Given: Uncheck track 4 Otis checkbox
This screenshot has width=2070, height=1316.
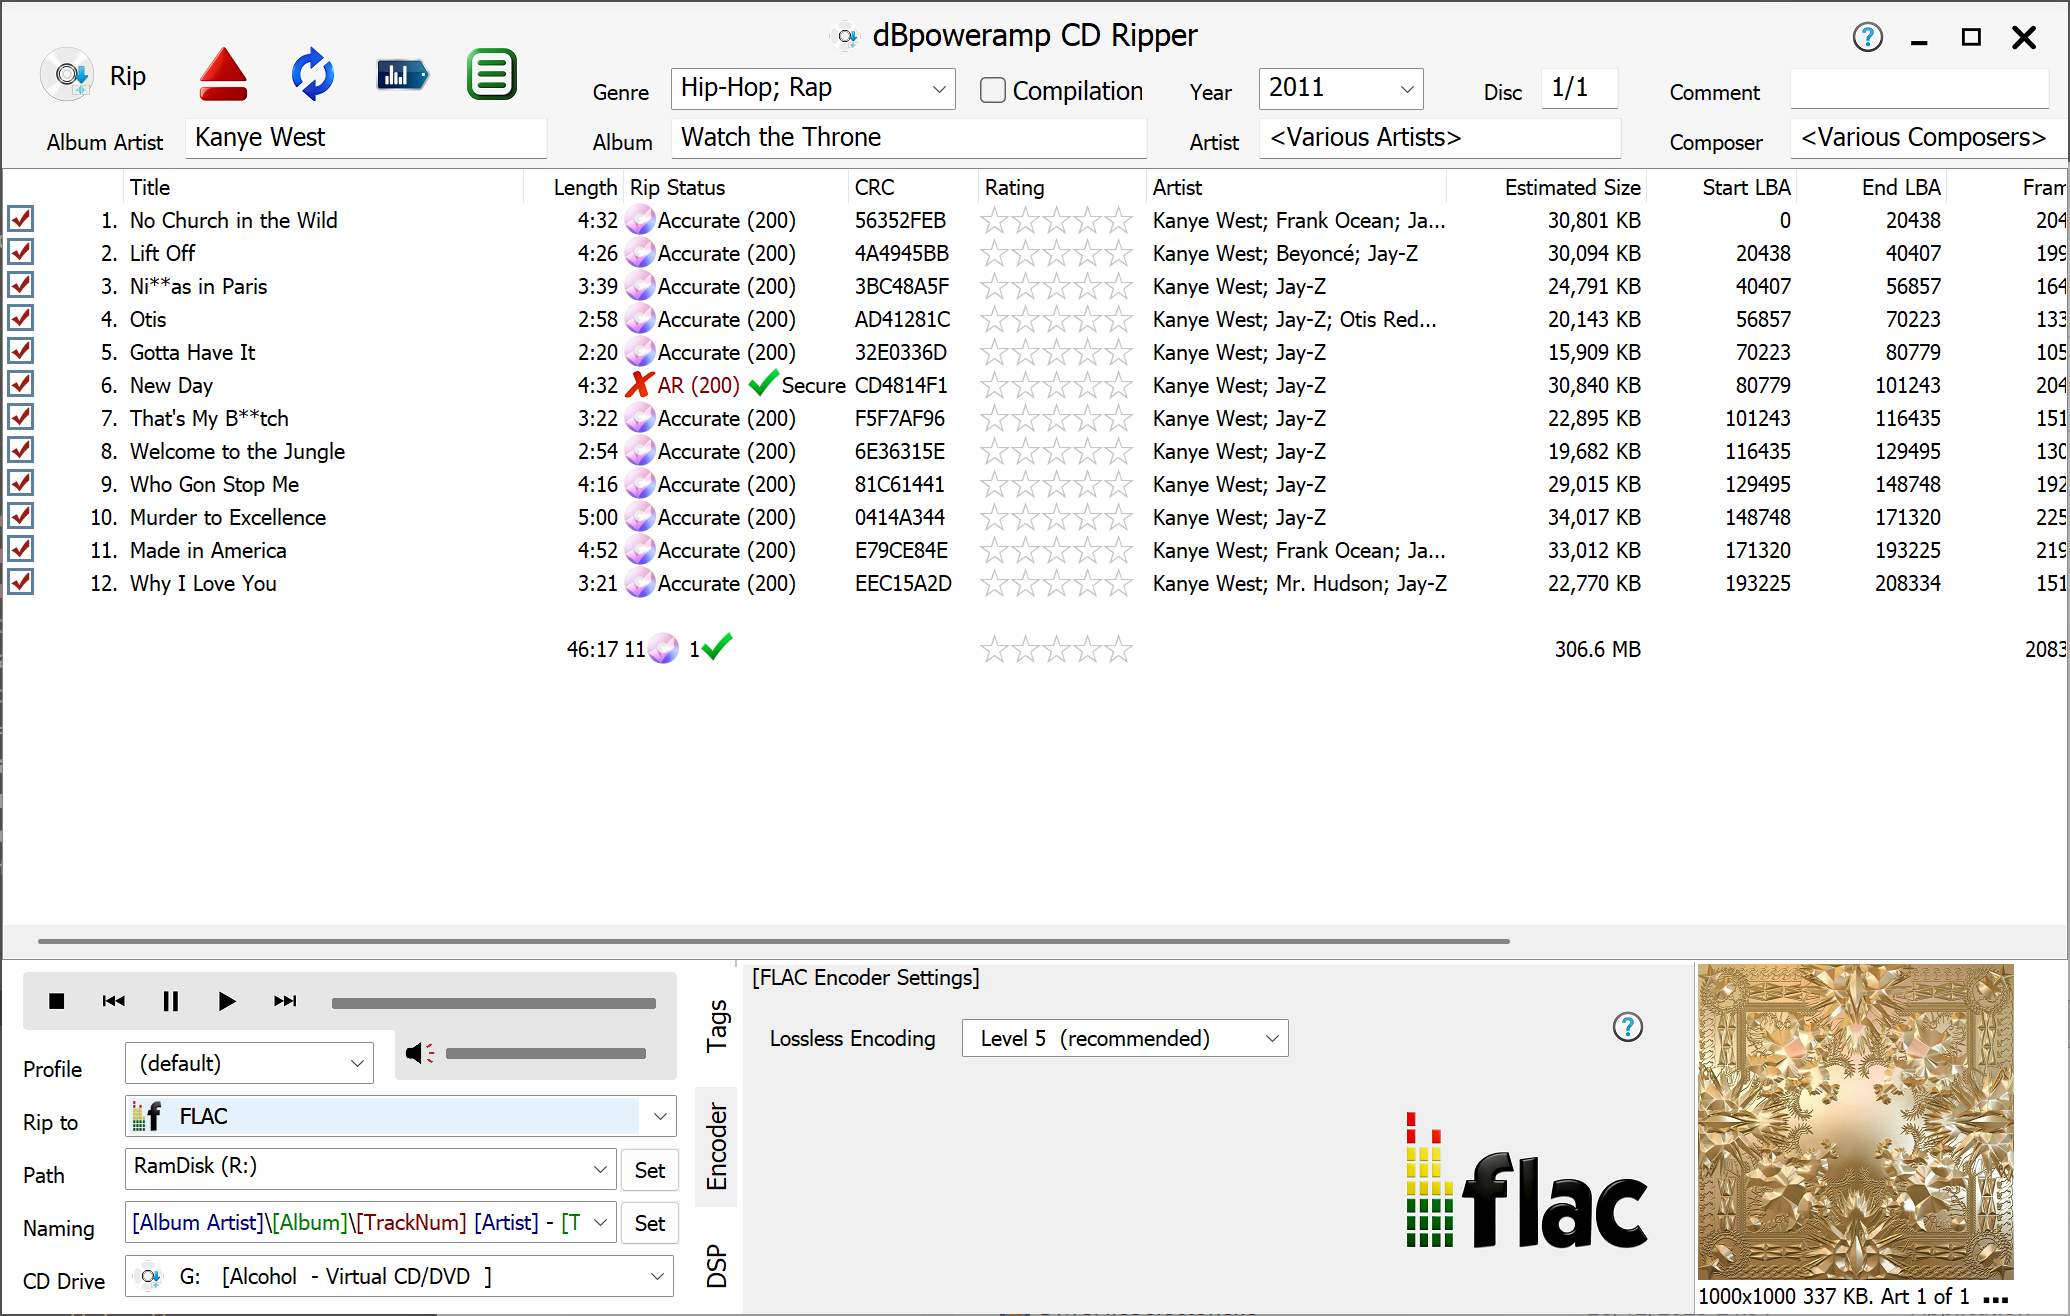Looking at the screenshot, I should tap(21, 319).
